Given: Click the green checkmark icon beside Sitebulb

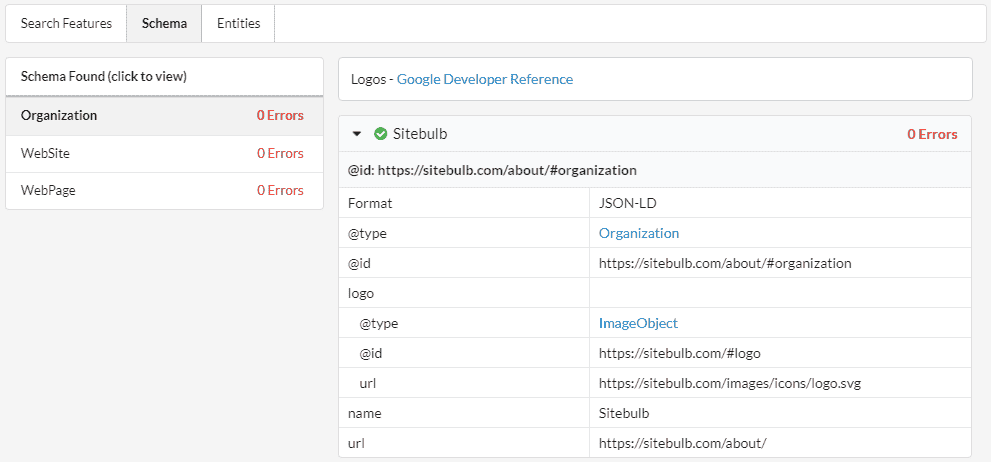Looking at the screenshot, I should click(x=380, y=134).
